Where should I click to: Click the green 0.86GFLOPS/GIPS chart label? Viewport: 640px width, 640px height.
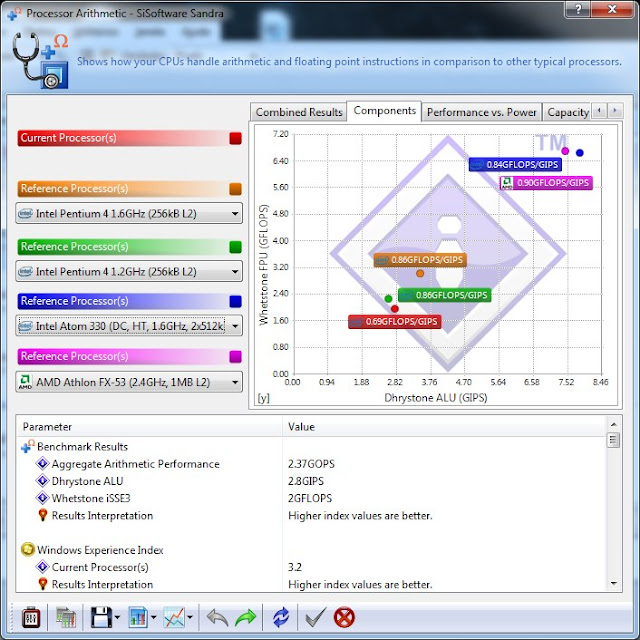tap(444, 295)
